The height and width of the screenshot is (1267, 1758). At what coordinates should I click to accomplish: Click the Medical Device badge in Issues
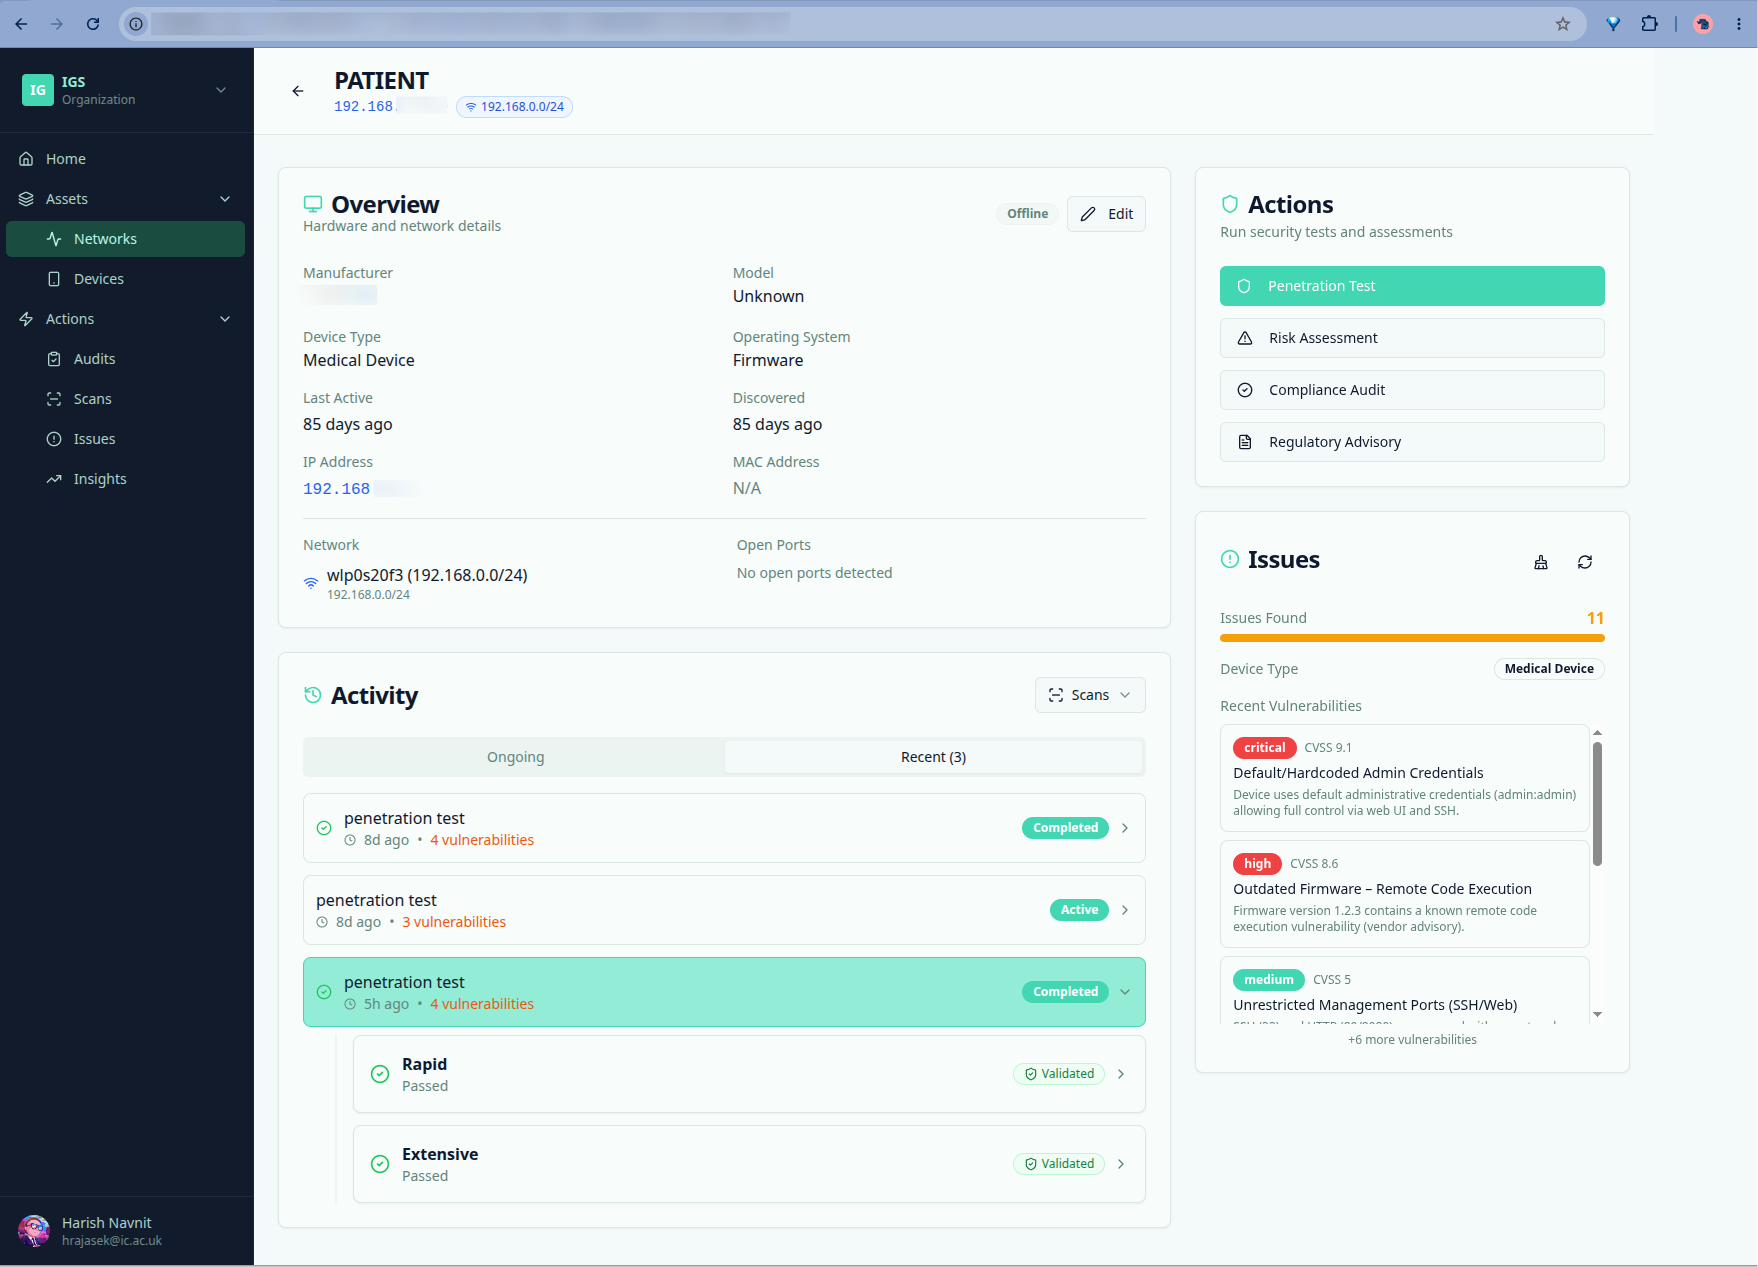coord(1549,669)
